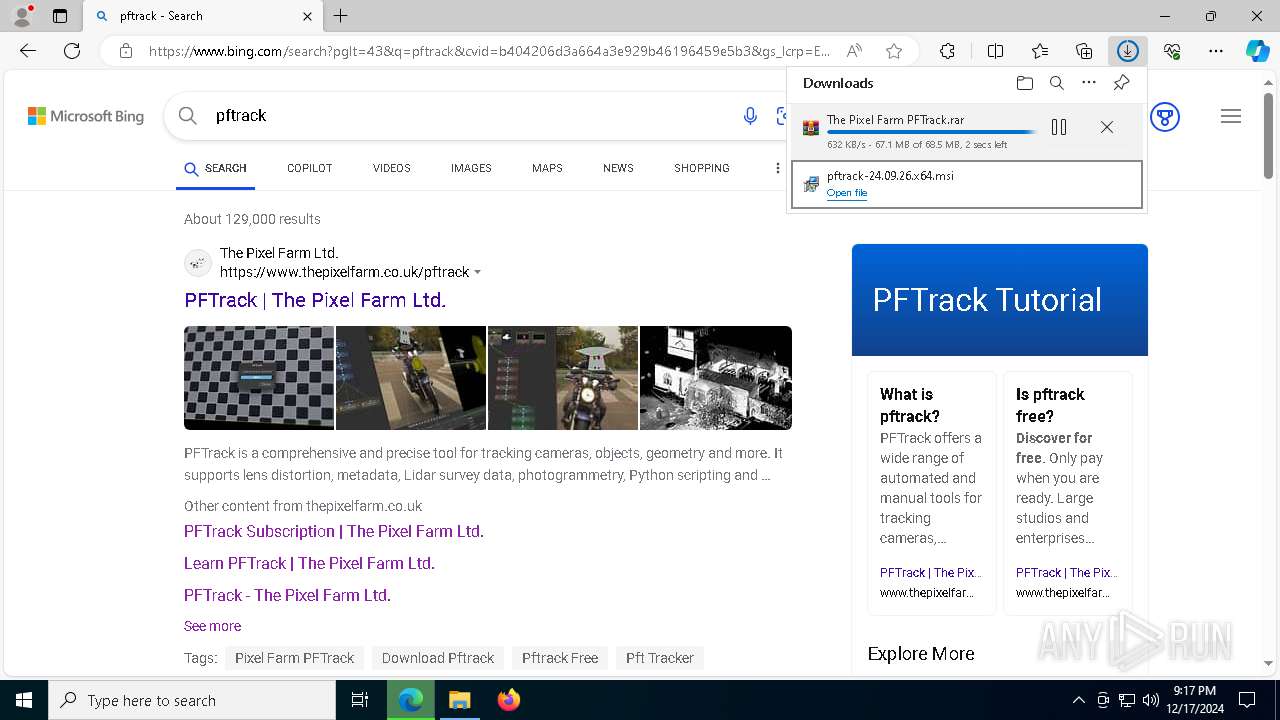This screenshot has height=720, width=1280.
Task: Close the pftrack - Search tab
Action: click(x=307, y=16)
